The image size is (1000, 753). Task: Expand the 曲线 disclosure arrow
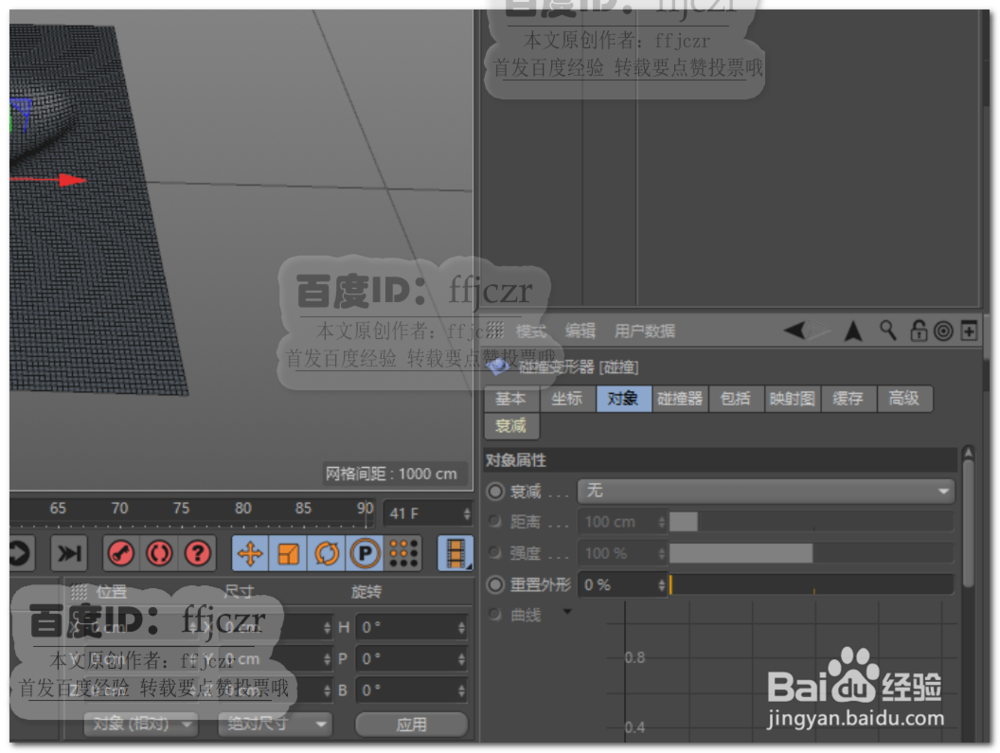(567, 612)
